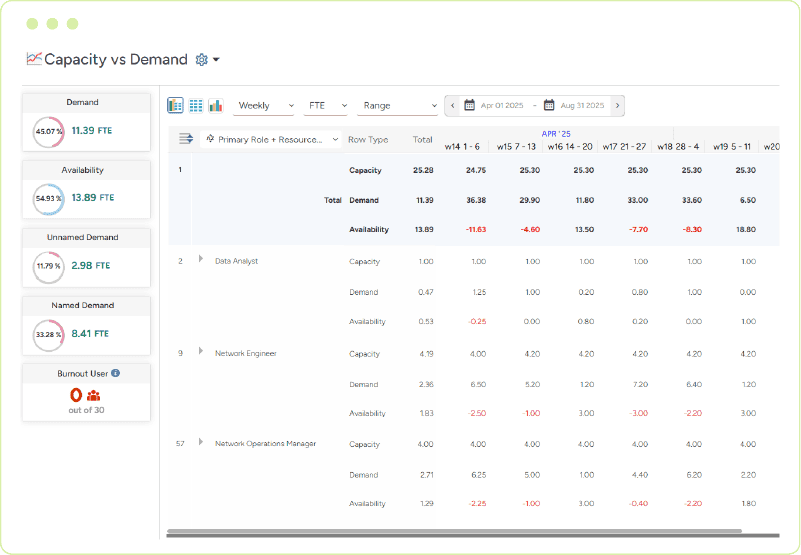801x555 pixels.
Task: Click the w14 1 - 6 week column header
Action: pos(462,147)
